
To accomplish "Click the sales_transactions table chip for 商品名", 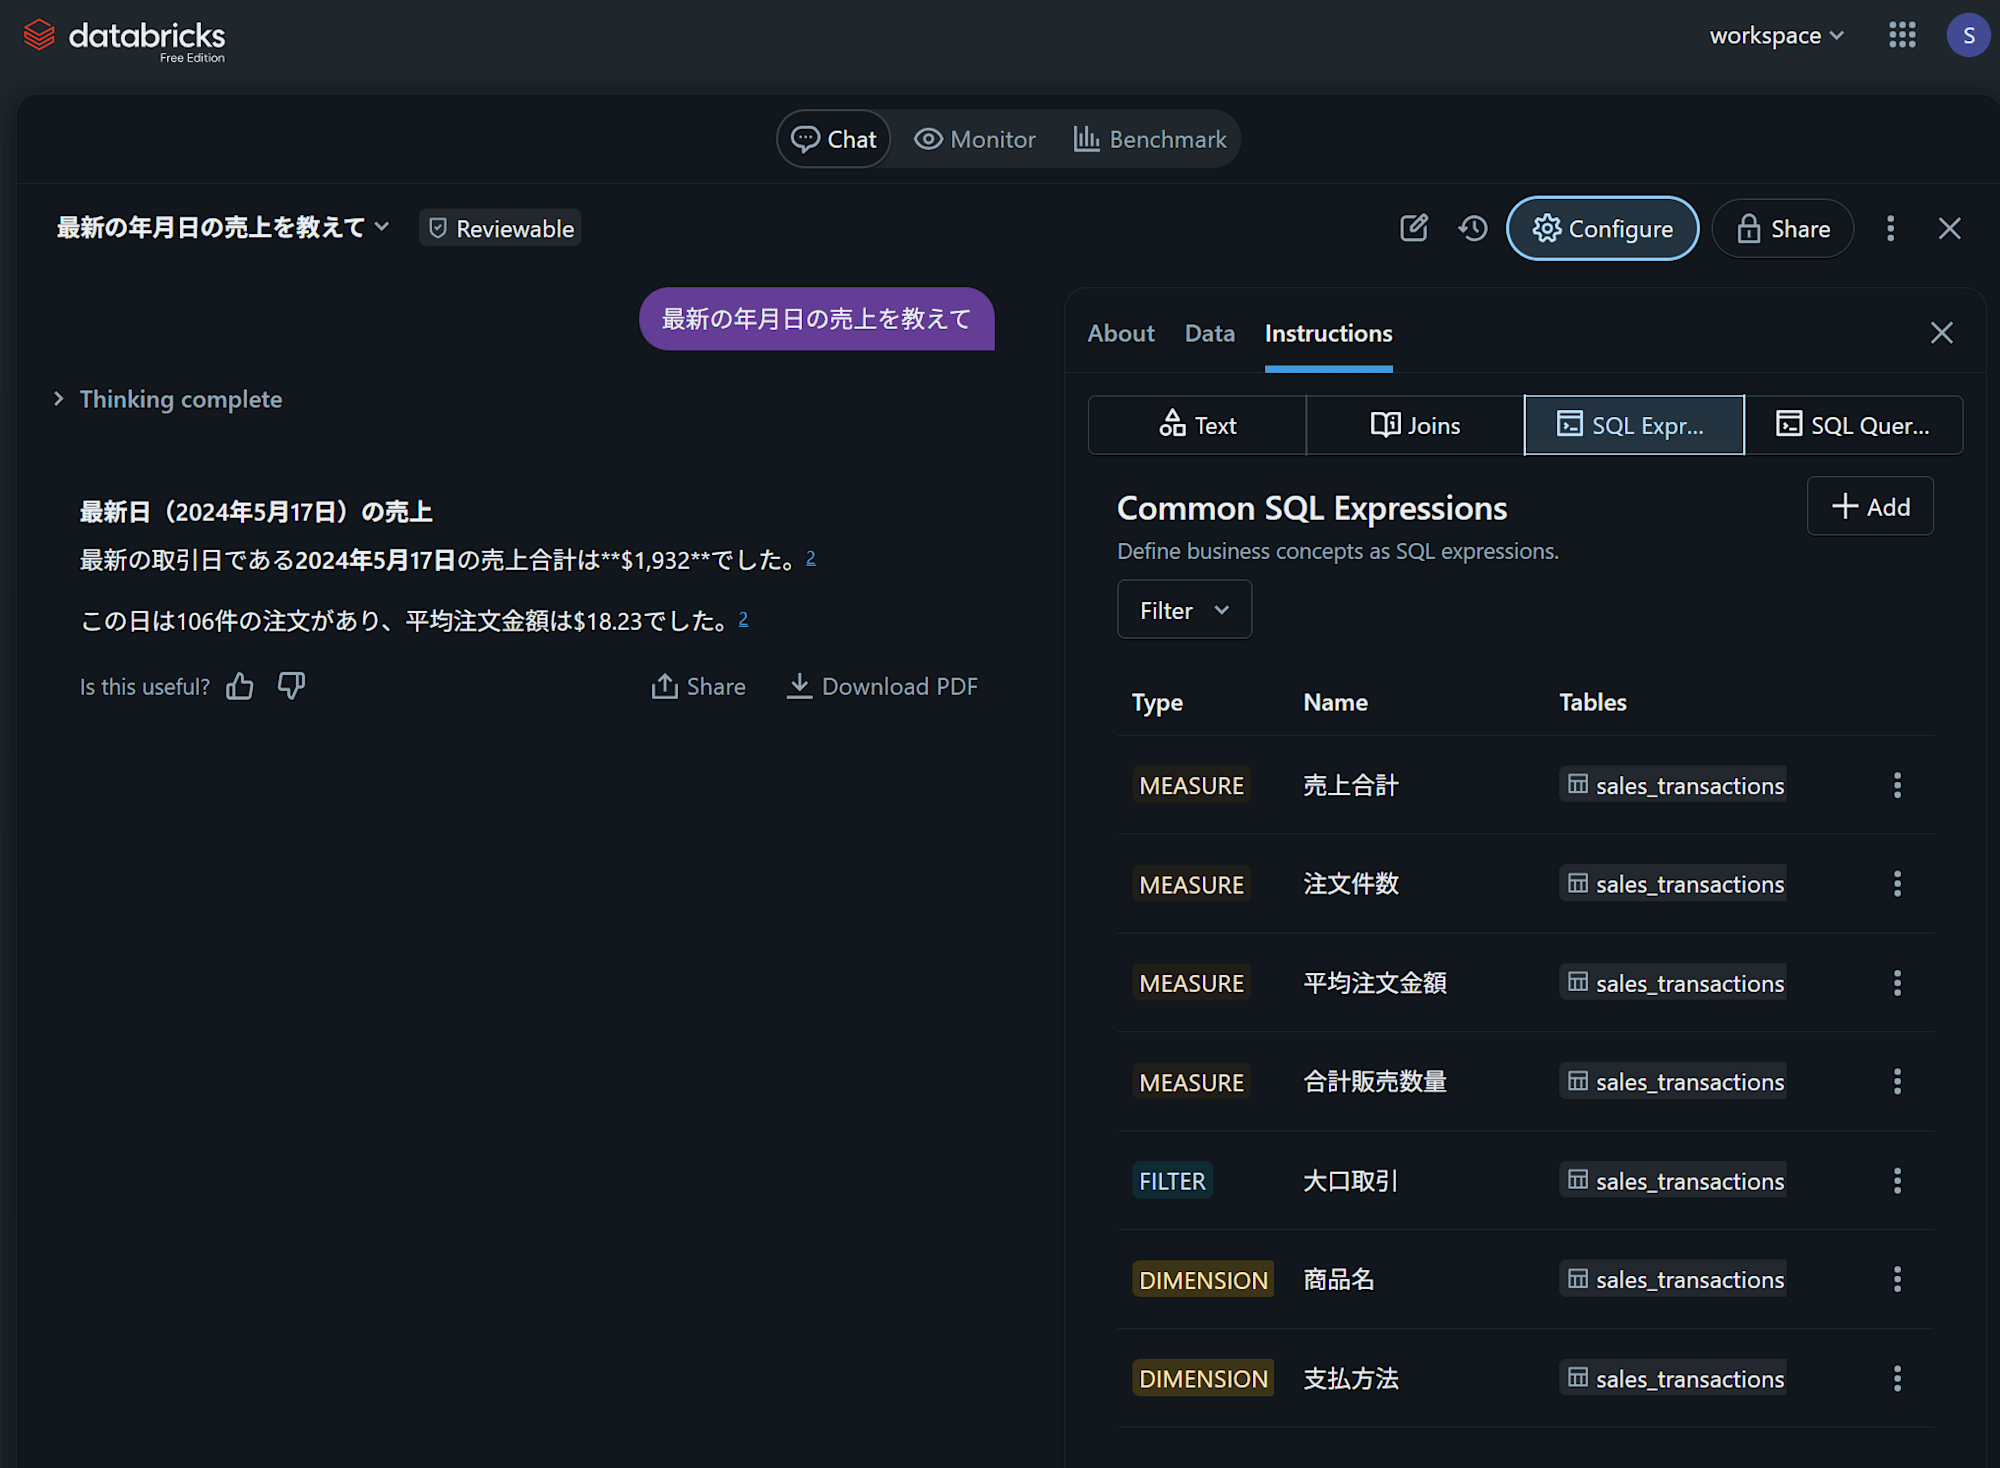I will point(1674,1279).
